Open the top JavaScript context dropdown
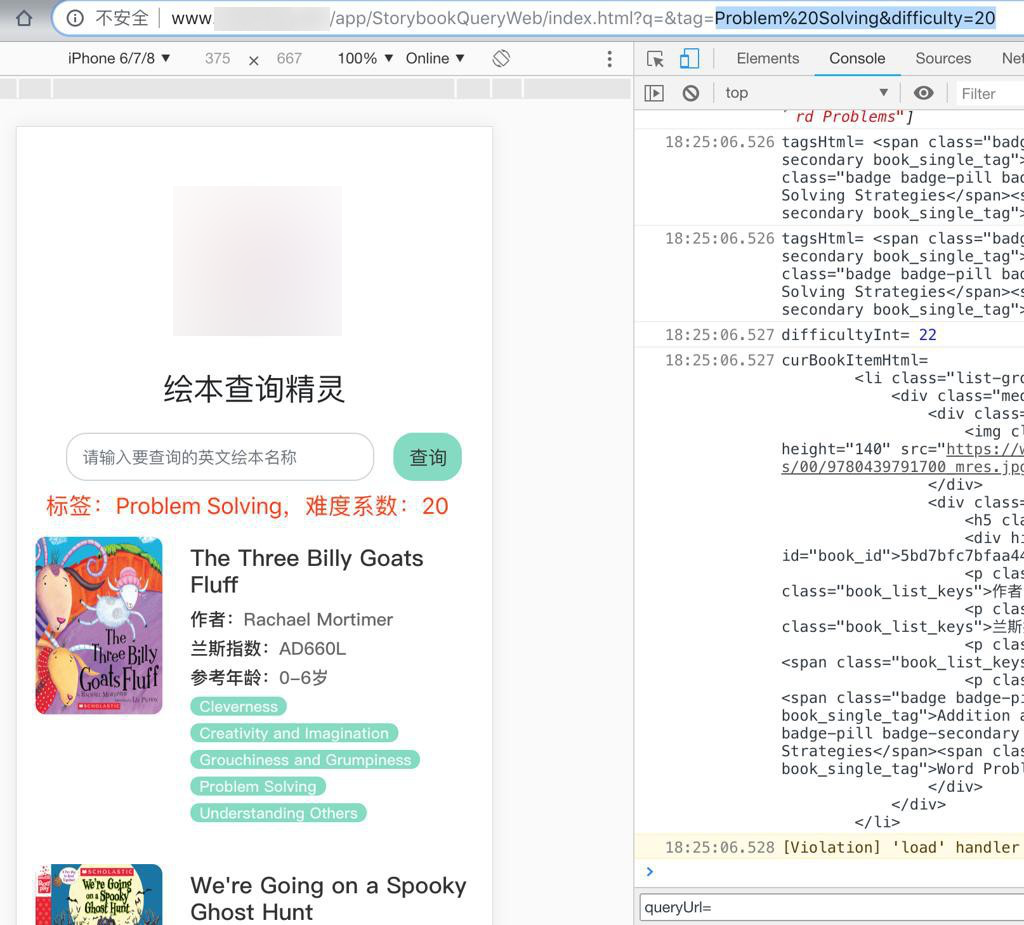Image resolution: width=1024 pixels, height=925 pixels. (807, 93)
